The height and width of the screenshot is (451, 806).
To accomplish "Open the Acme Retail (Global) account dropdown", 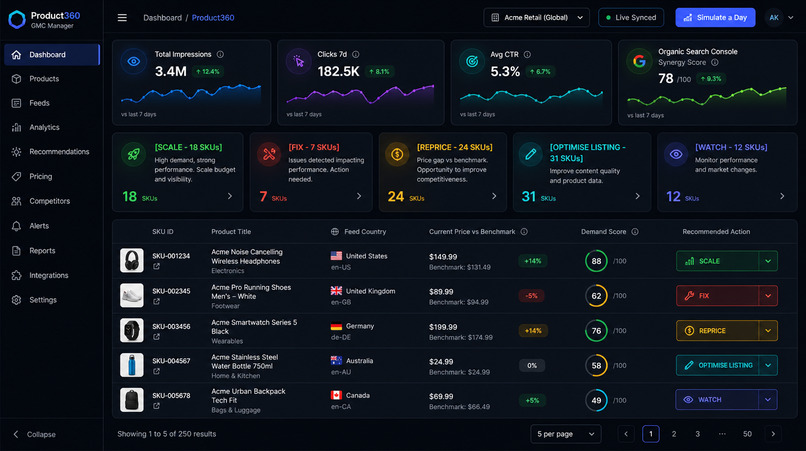I will [x=537, y=17].
